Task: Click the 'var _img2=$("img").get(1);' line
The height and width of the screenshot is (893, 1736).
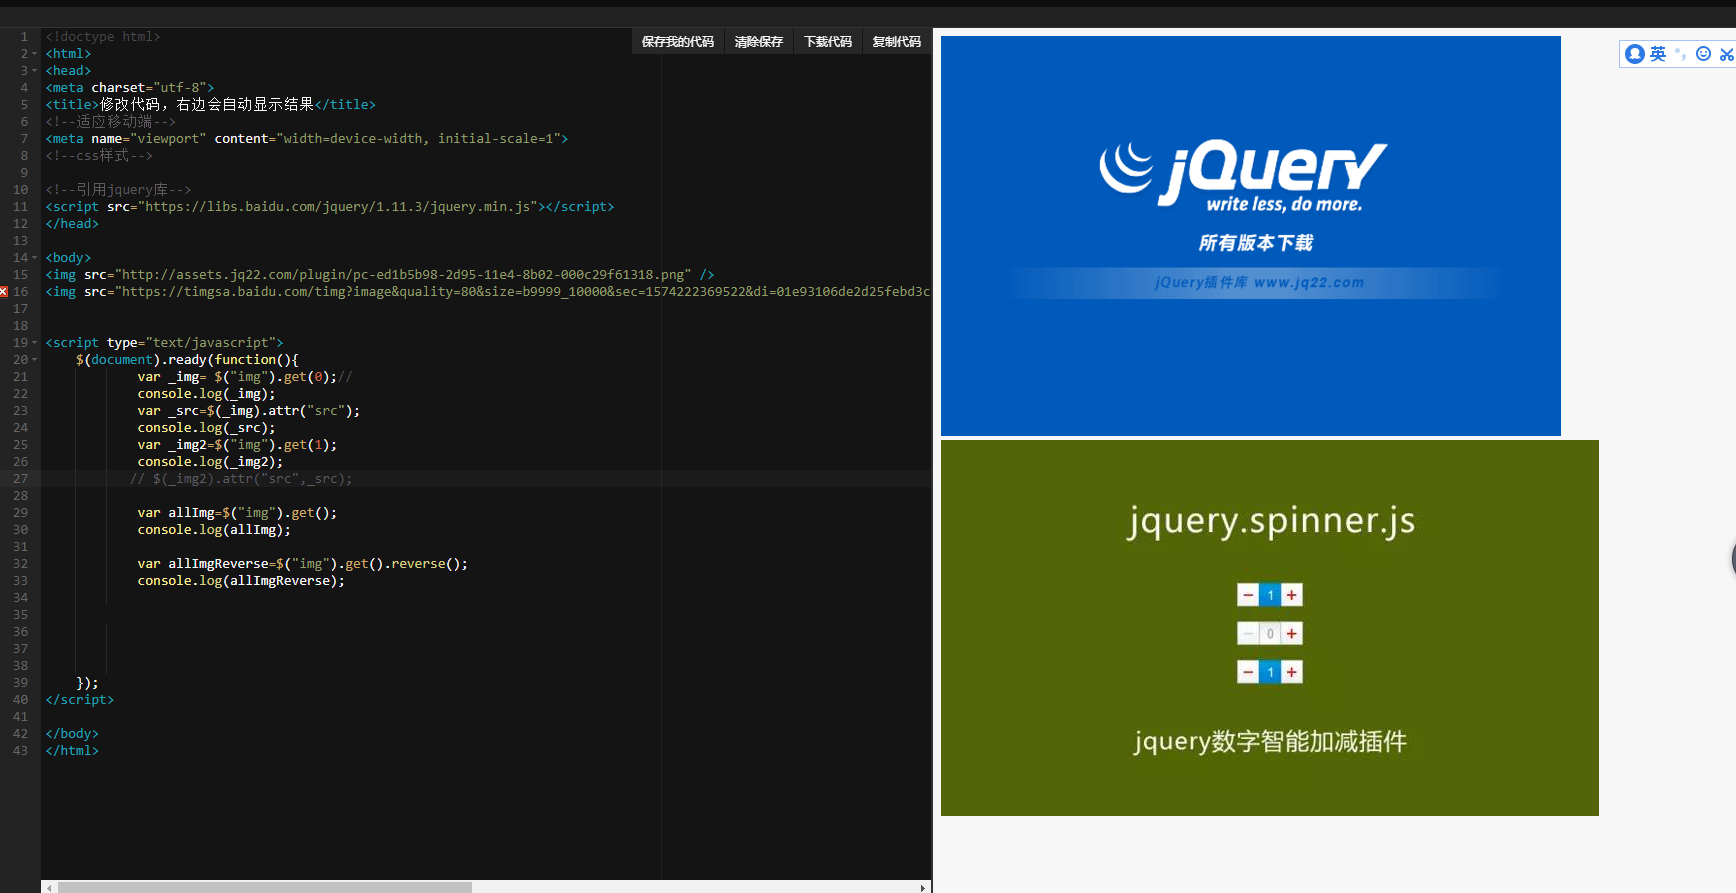Action: coord(237,445)
